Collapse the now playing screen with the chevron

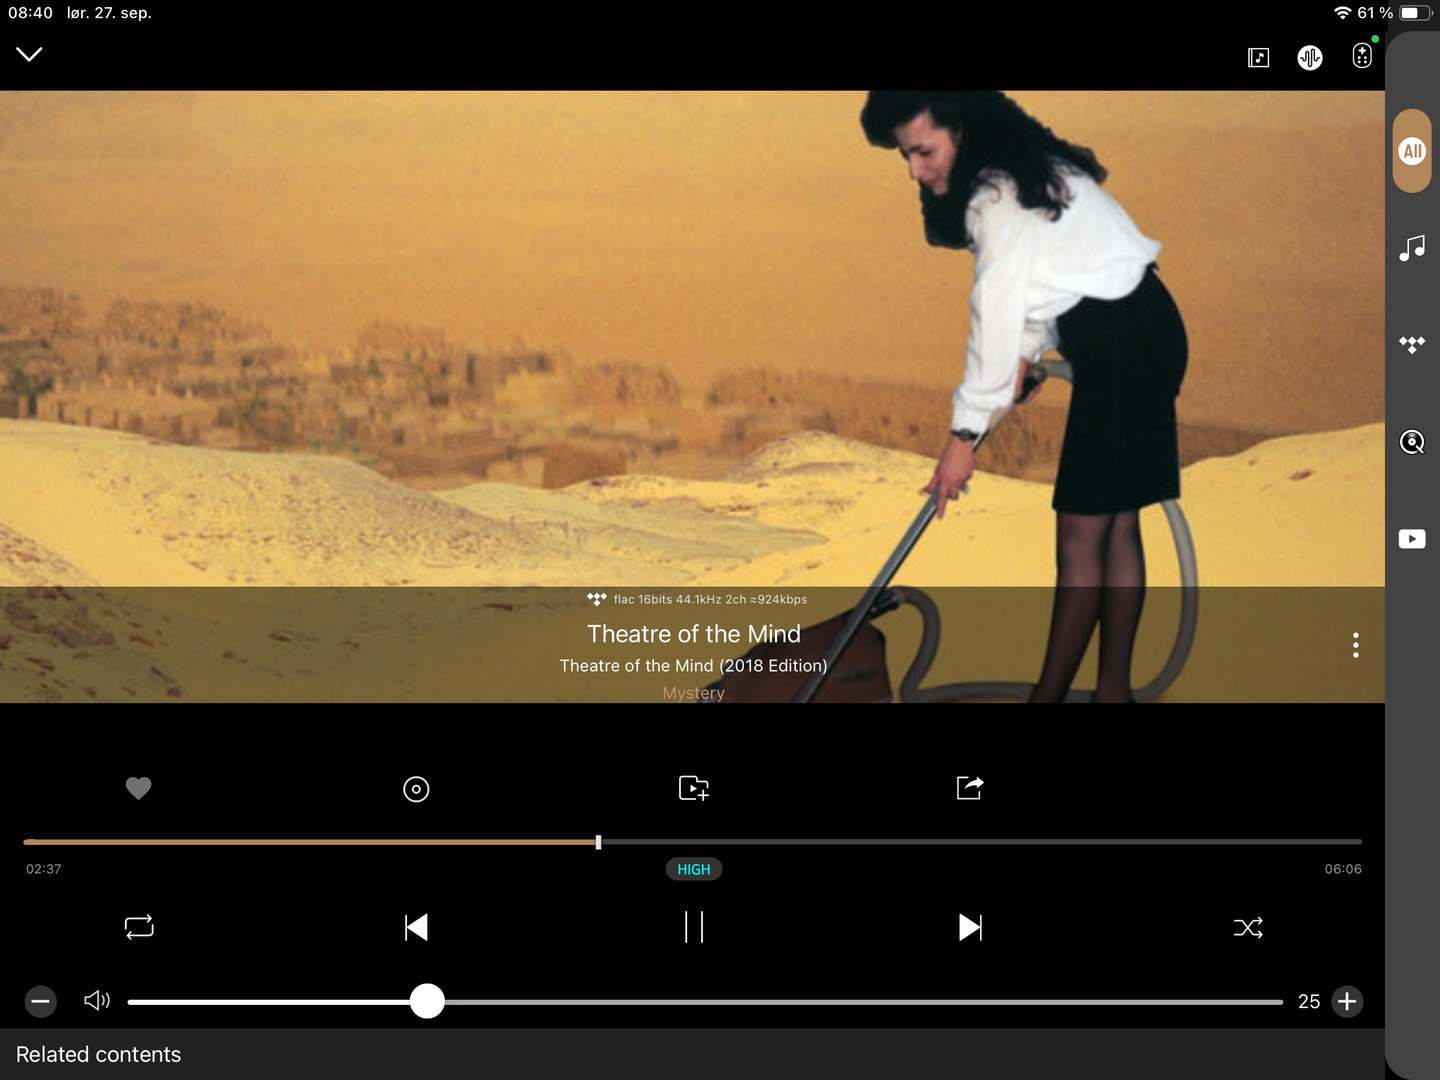(29, 54)
